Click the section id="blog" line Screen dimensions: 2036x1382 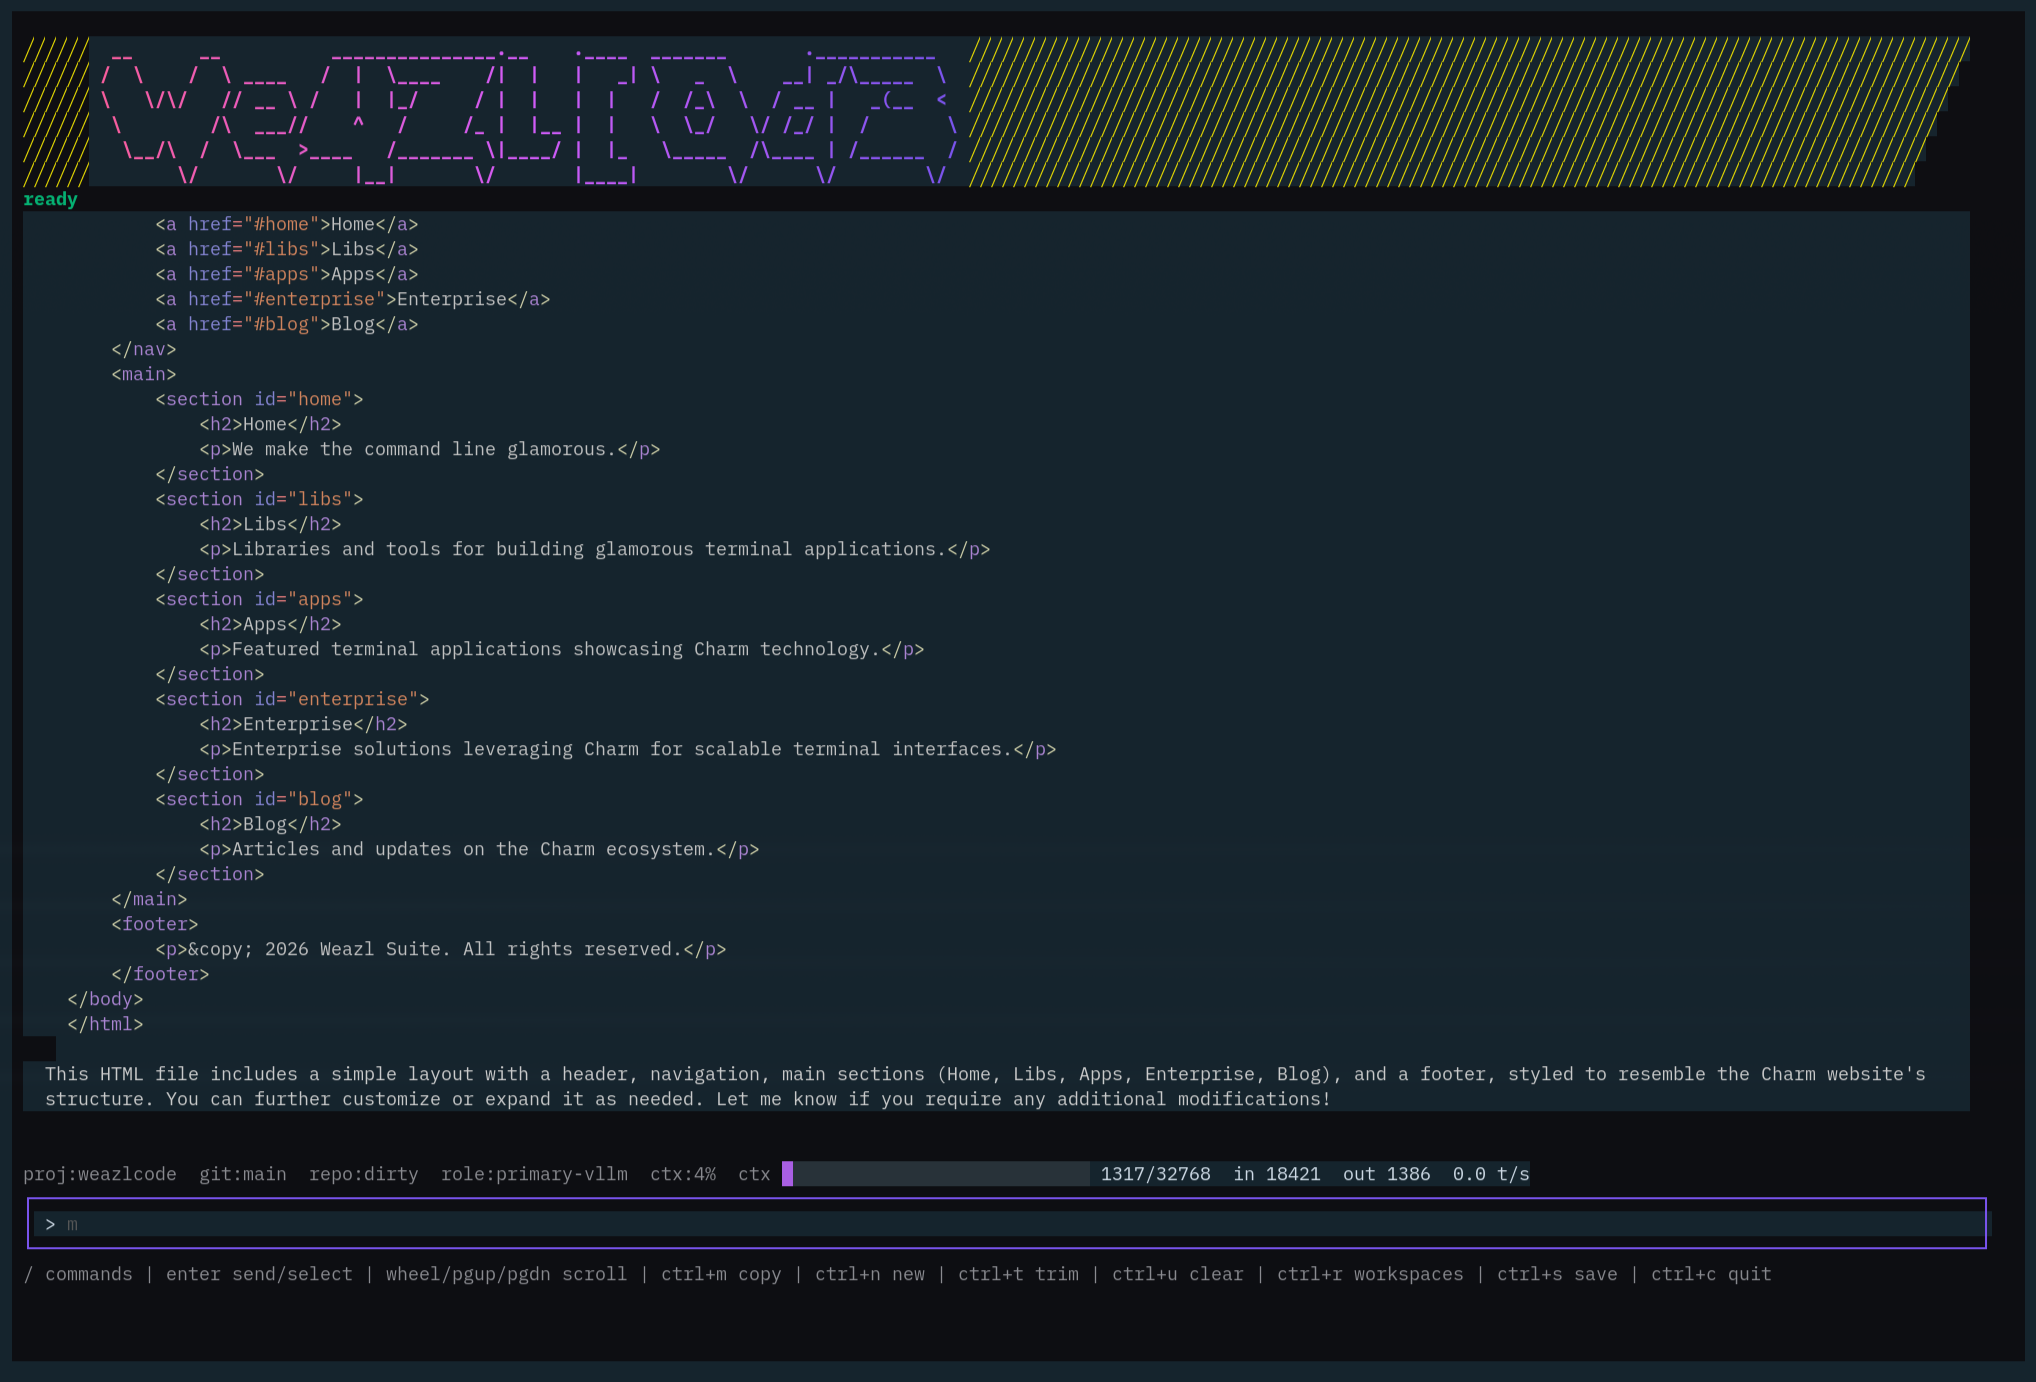click(259, 799)
